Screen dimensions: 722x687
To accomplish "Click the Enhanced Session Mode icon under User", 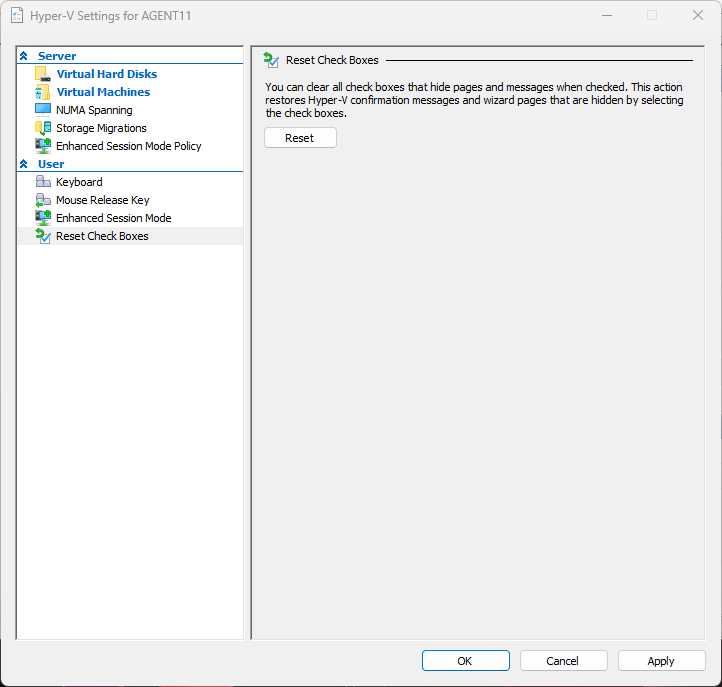I will (x=42, y=218).
